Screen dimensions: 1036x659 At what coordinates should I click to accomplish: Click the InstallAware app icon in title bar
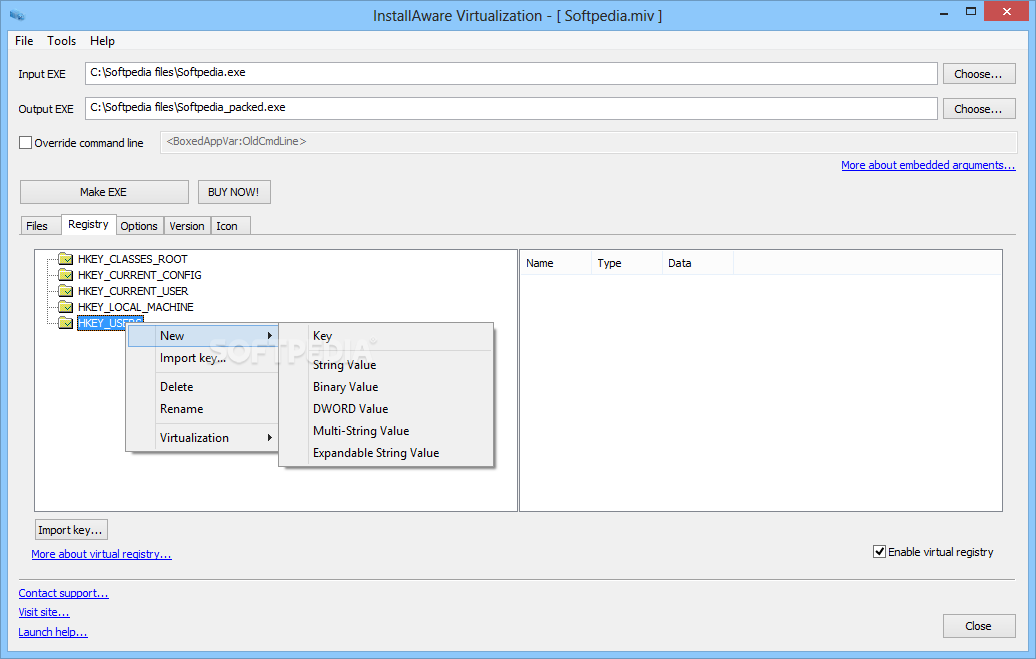pos(17,15)
